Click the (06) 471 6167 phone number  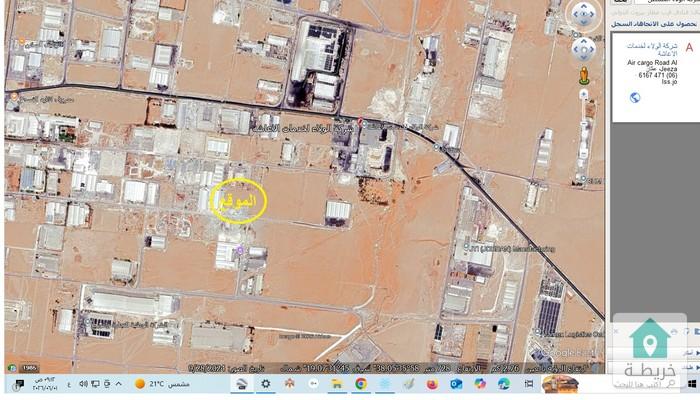[658, 75]
